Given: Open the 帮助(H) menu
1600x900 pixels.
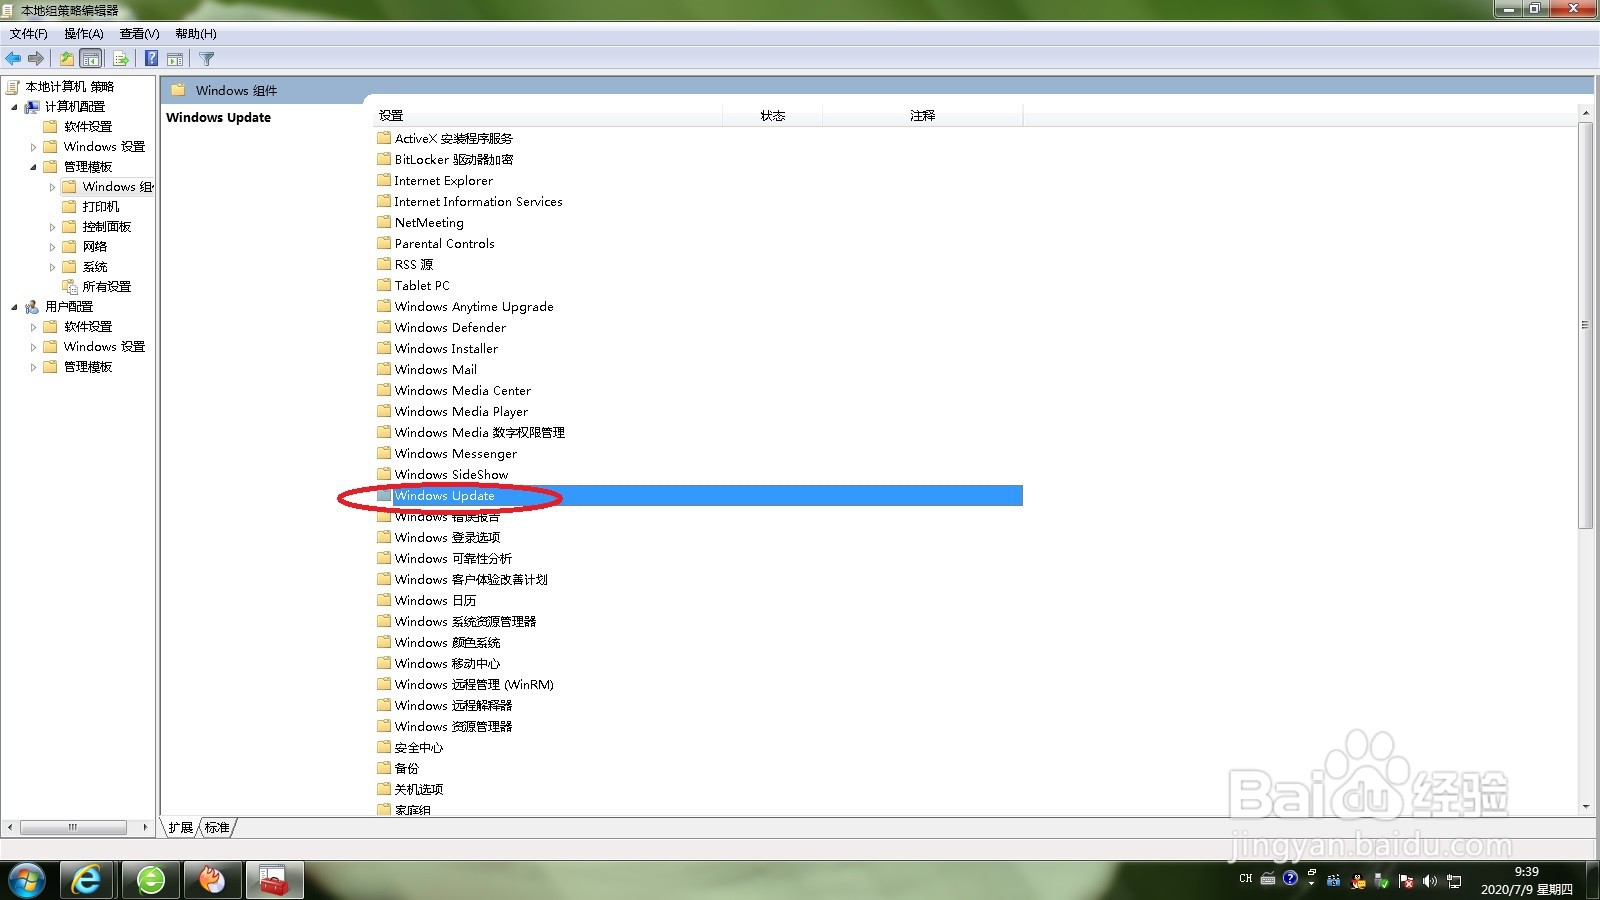Looking at the screenshot, I should [196, 34].
